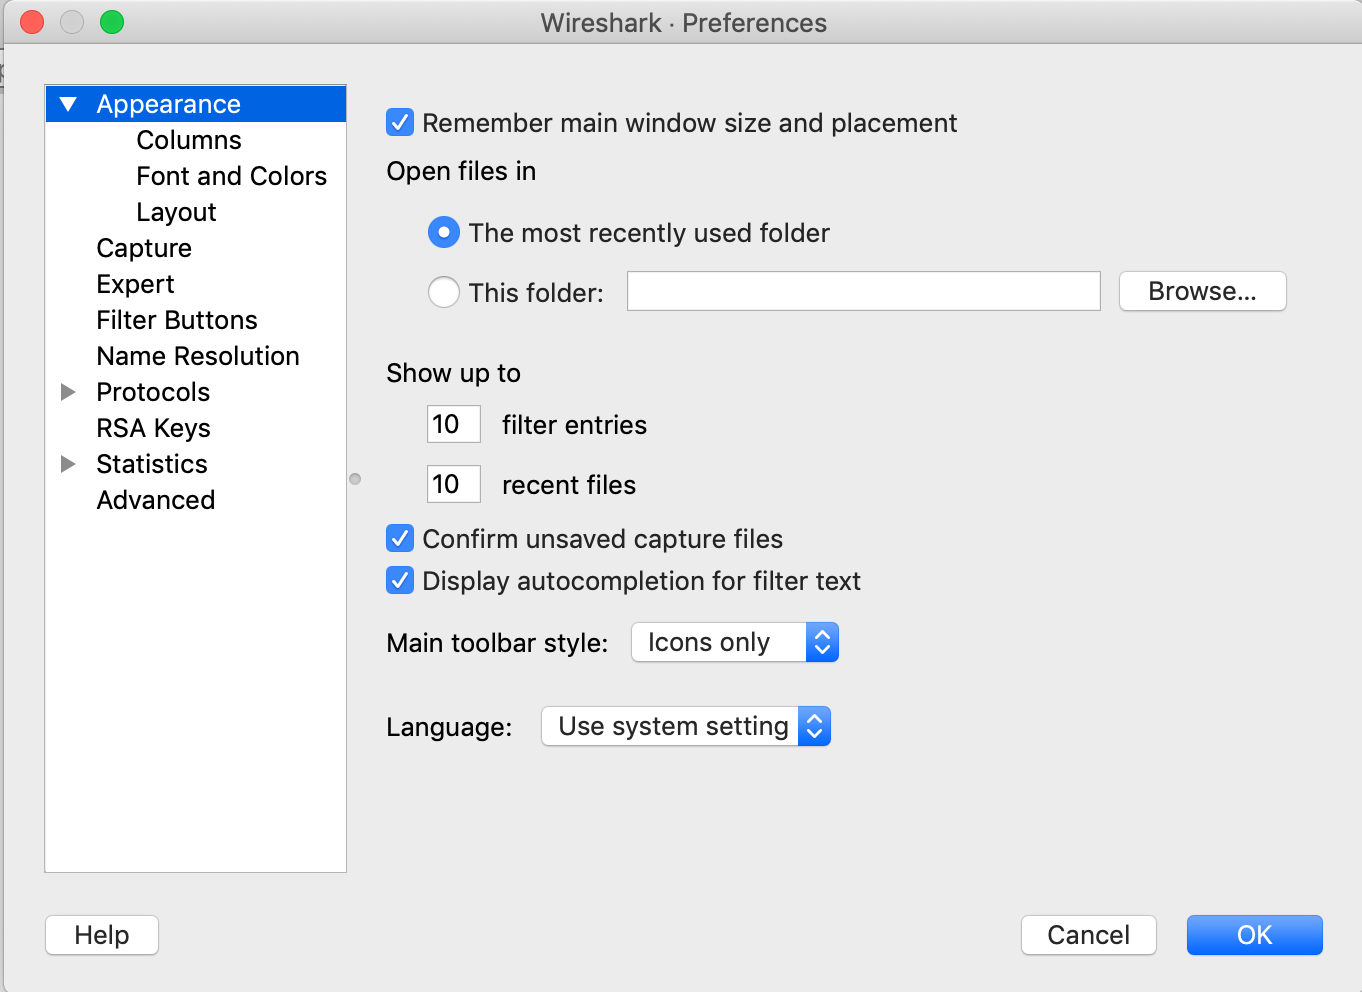The width and height of the screenshot is (1362, 992).
Task: Click the This folder path field
Action: pyautogui.click(x=864, y=291)
